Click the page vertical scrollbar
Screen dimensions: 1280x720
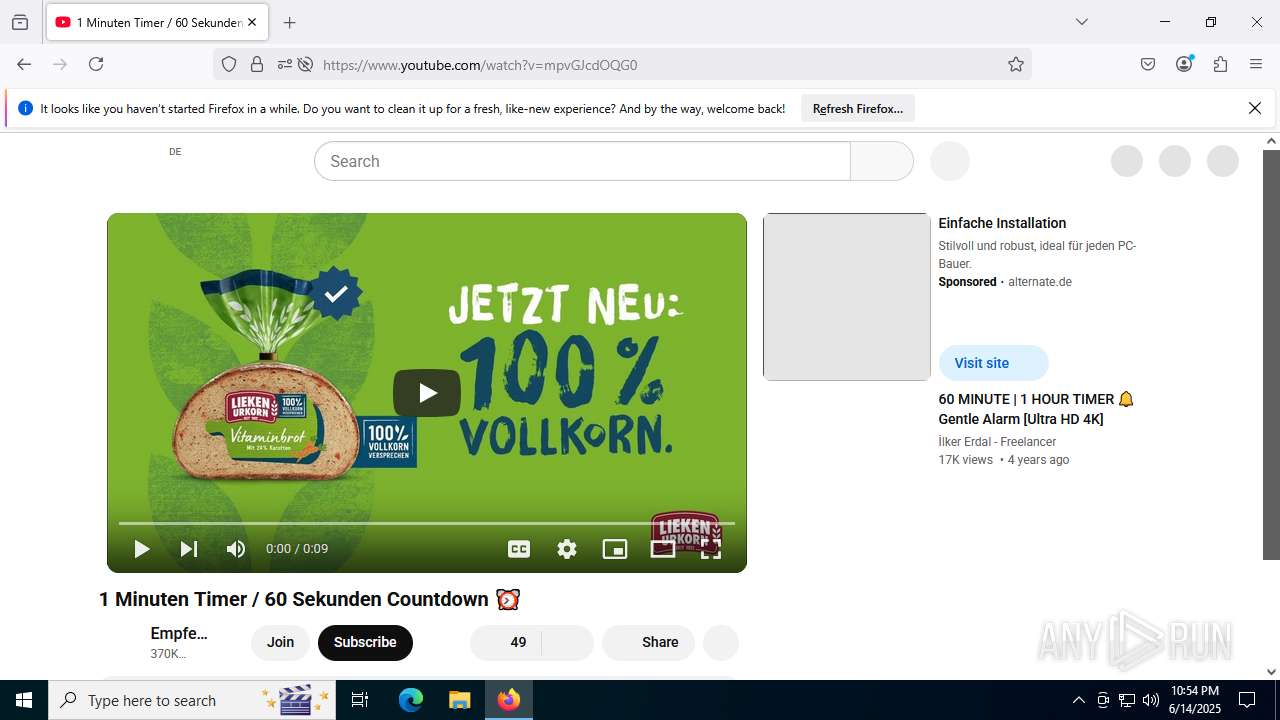(x=1271, y=355)
